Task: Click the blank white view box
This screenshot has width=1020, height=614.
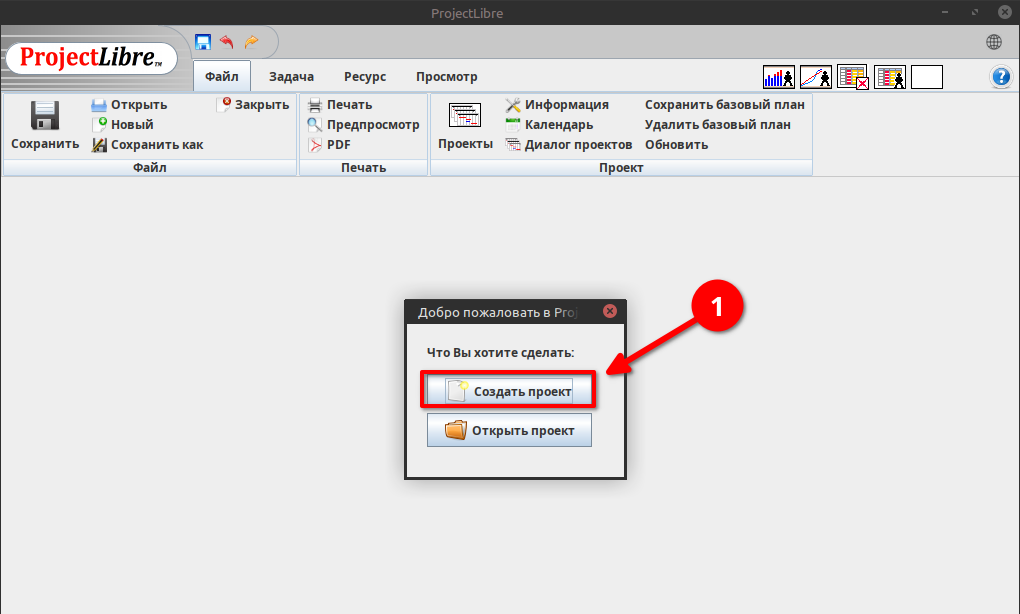Action: tap(927, 77)
